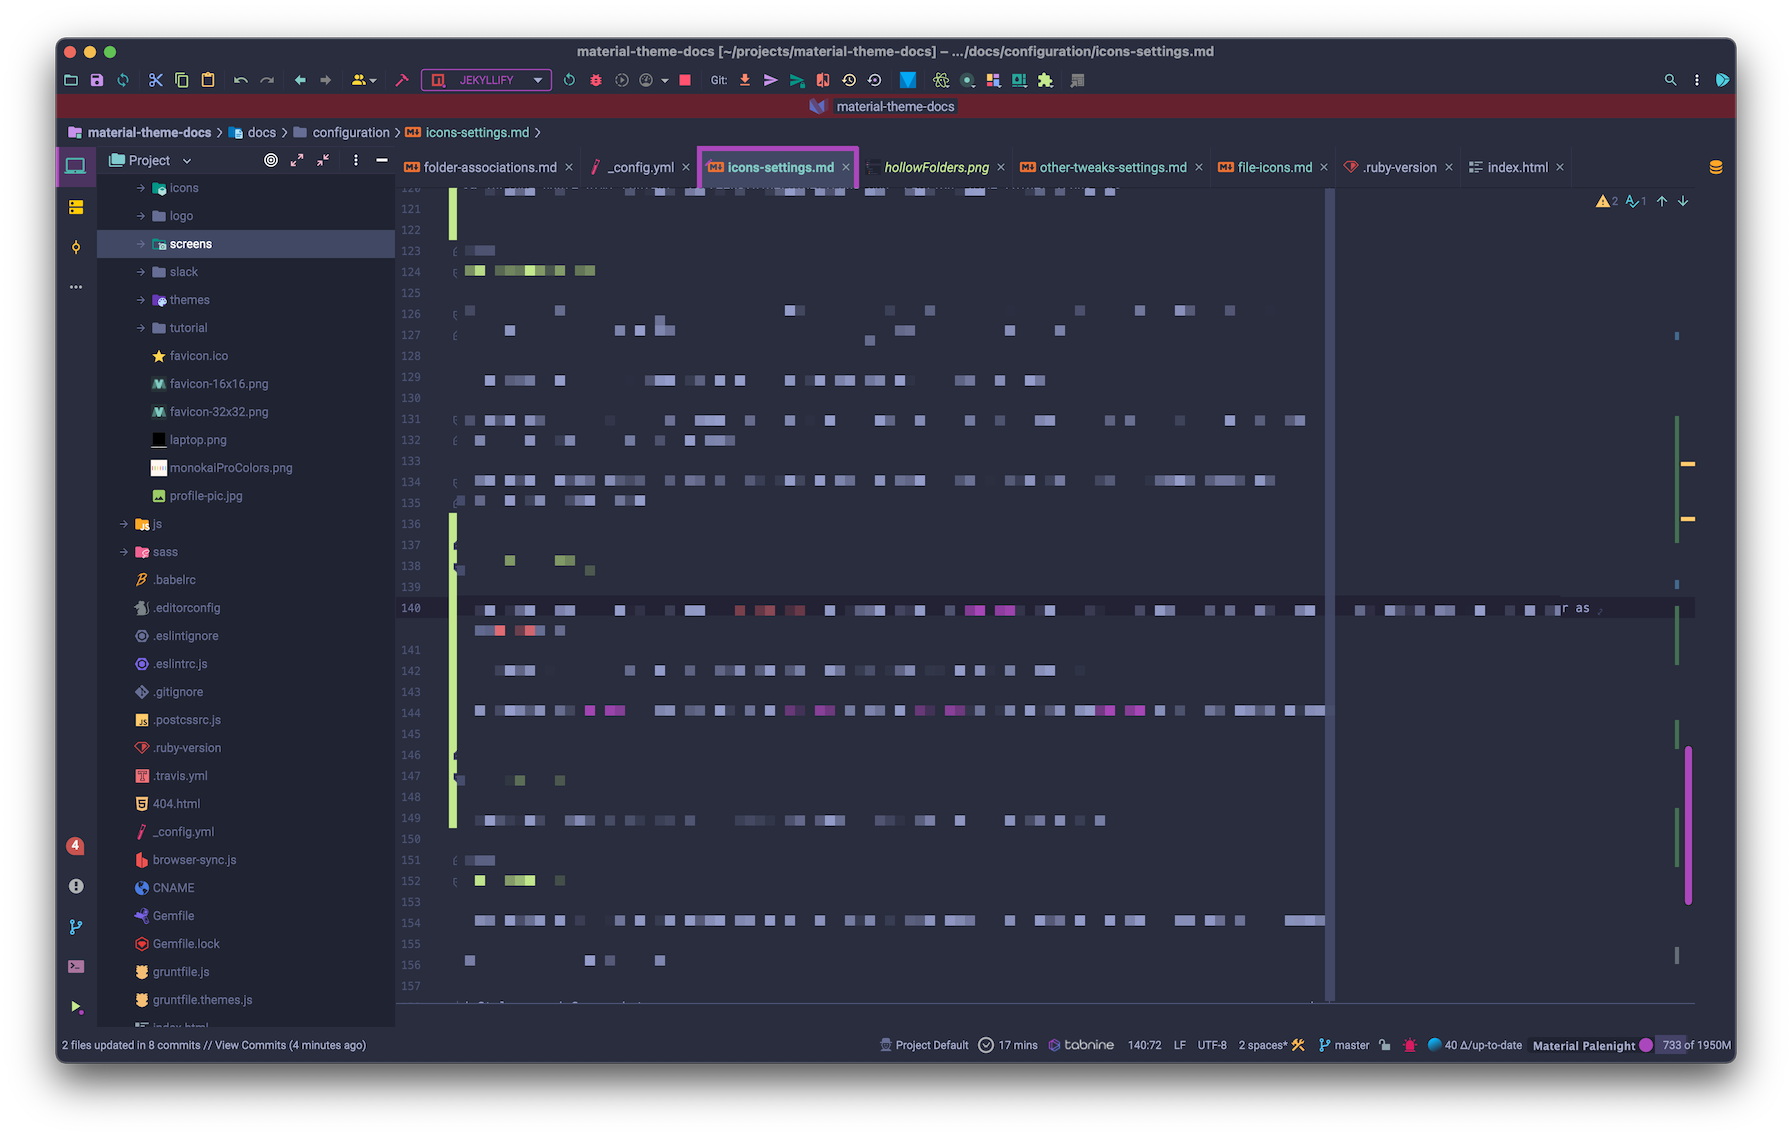This screenshot has width=1792, height=1137.
Task: Open the Tabnine widget in the status bar
Action: pos(1081,1045)
